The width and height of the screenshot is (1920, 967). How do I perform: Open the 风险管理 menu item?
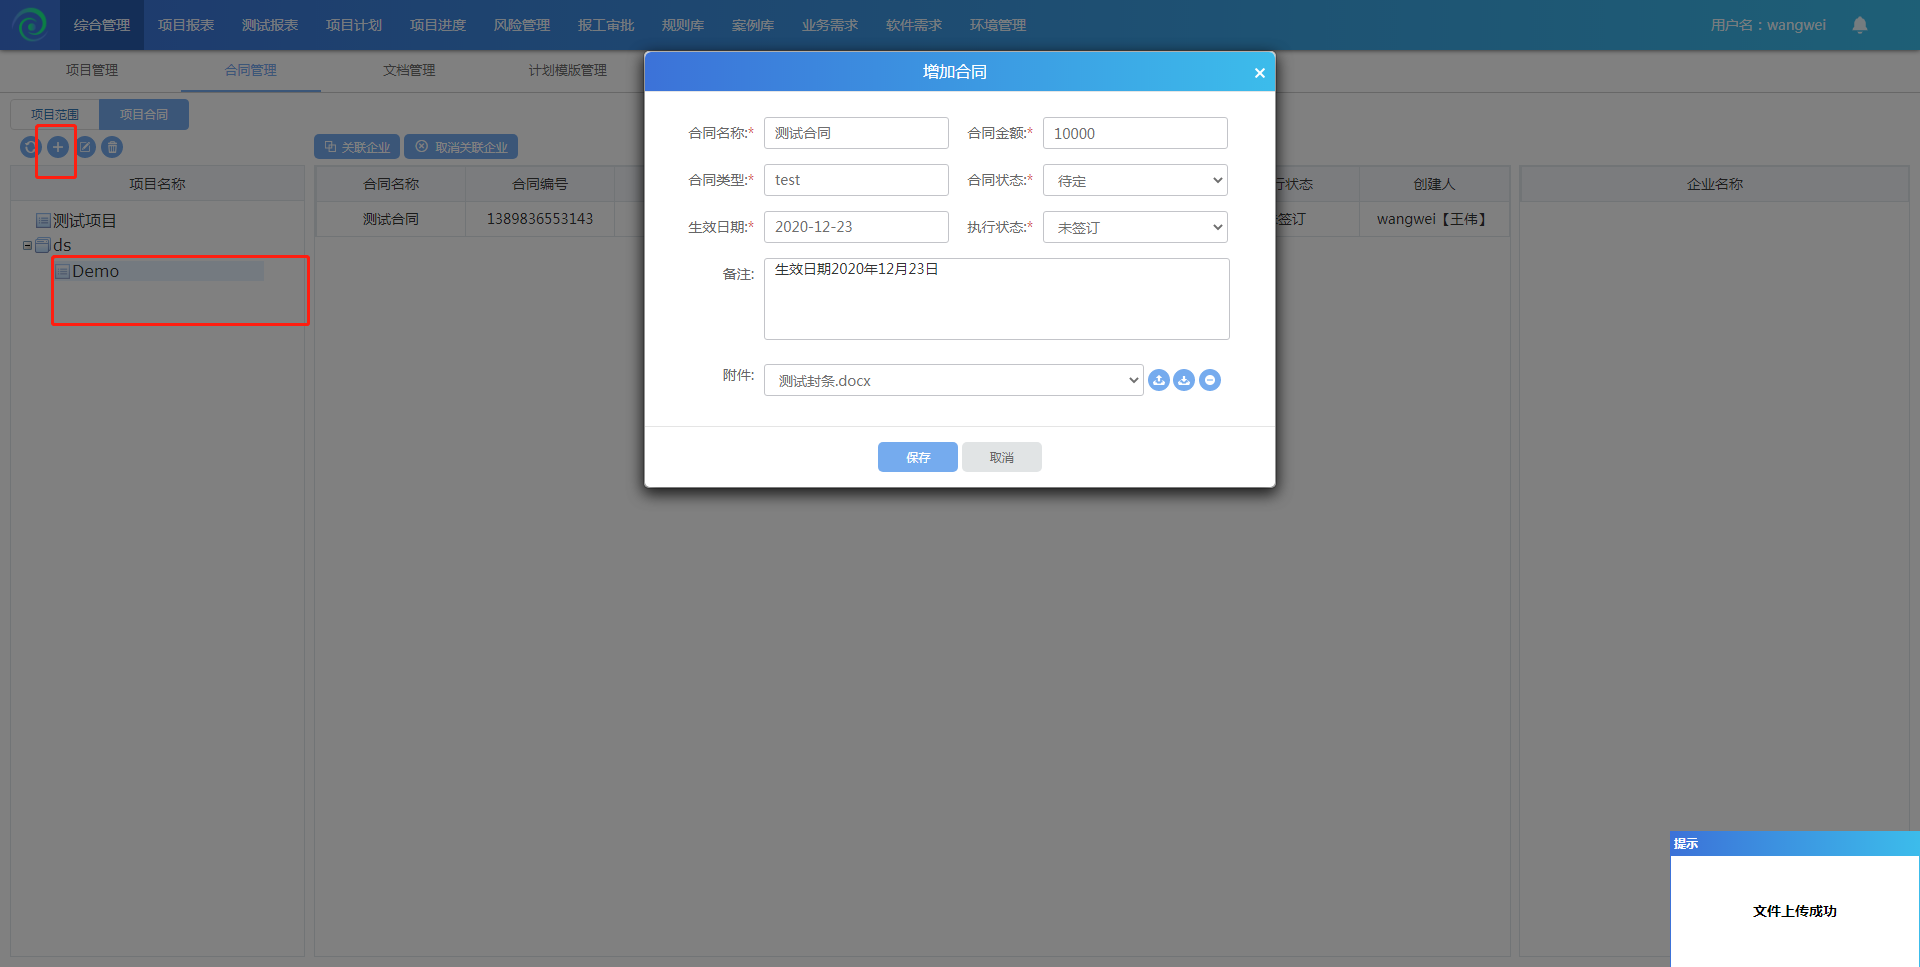[521, 25]
